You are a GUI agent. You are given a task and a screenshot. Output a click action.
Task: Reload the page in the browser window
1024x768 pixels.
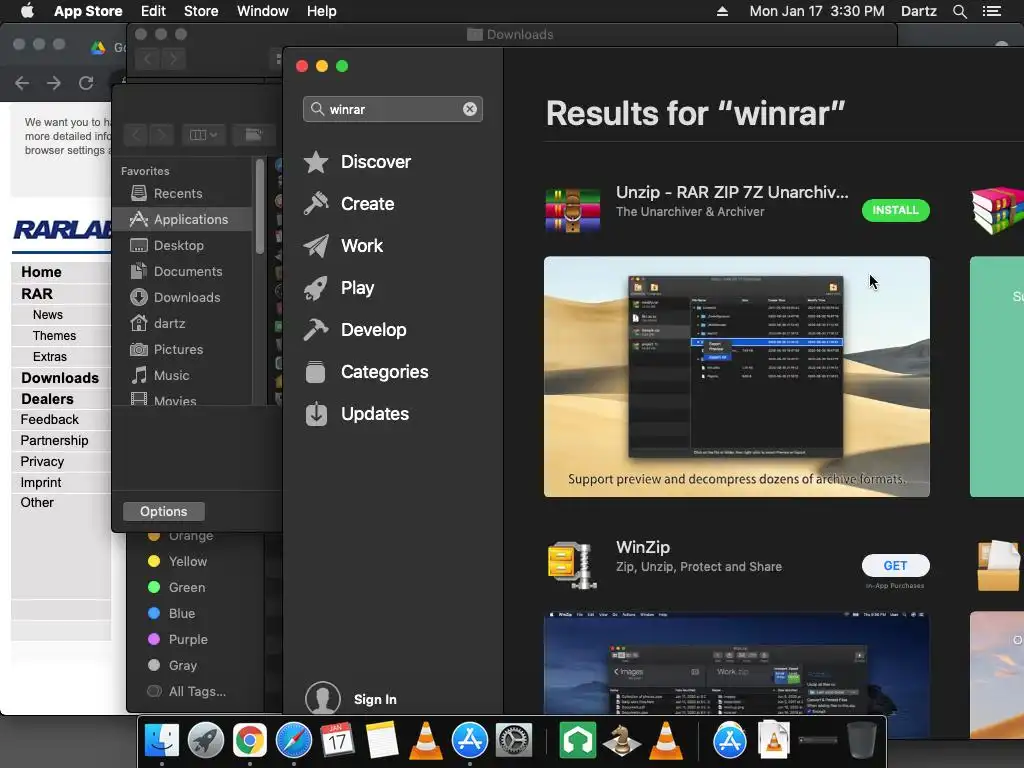(86, 83)
